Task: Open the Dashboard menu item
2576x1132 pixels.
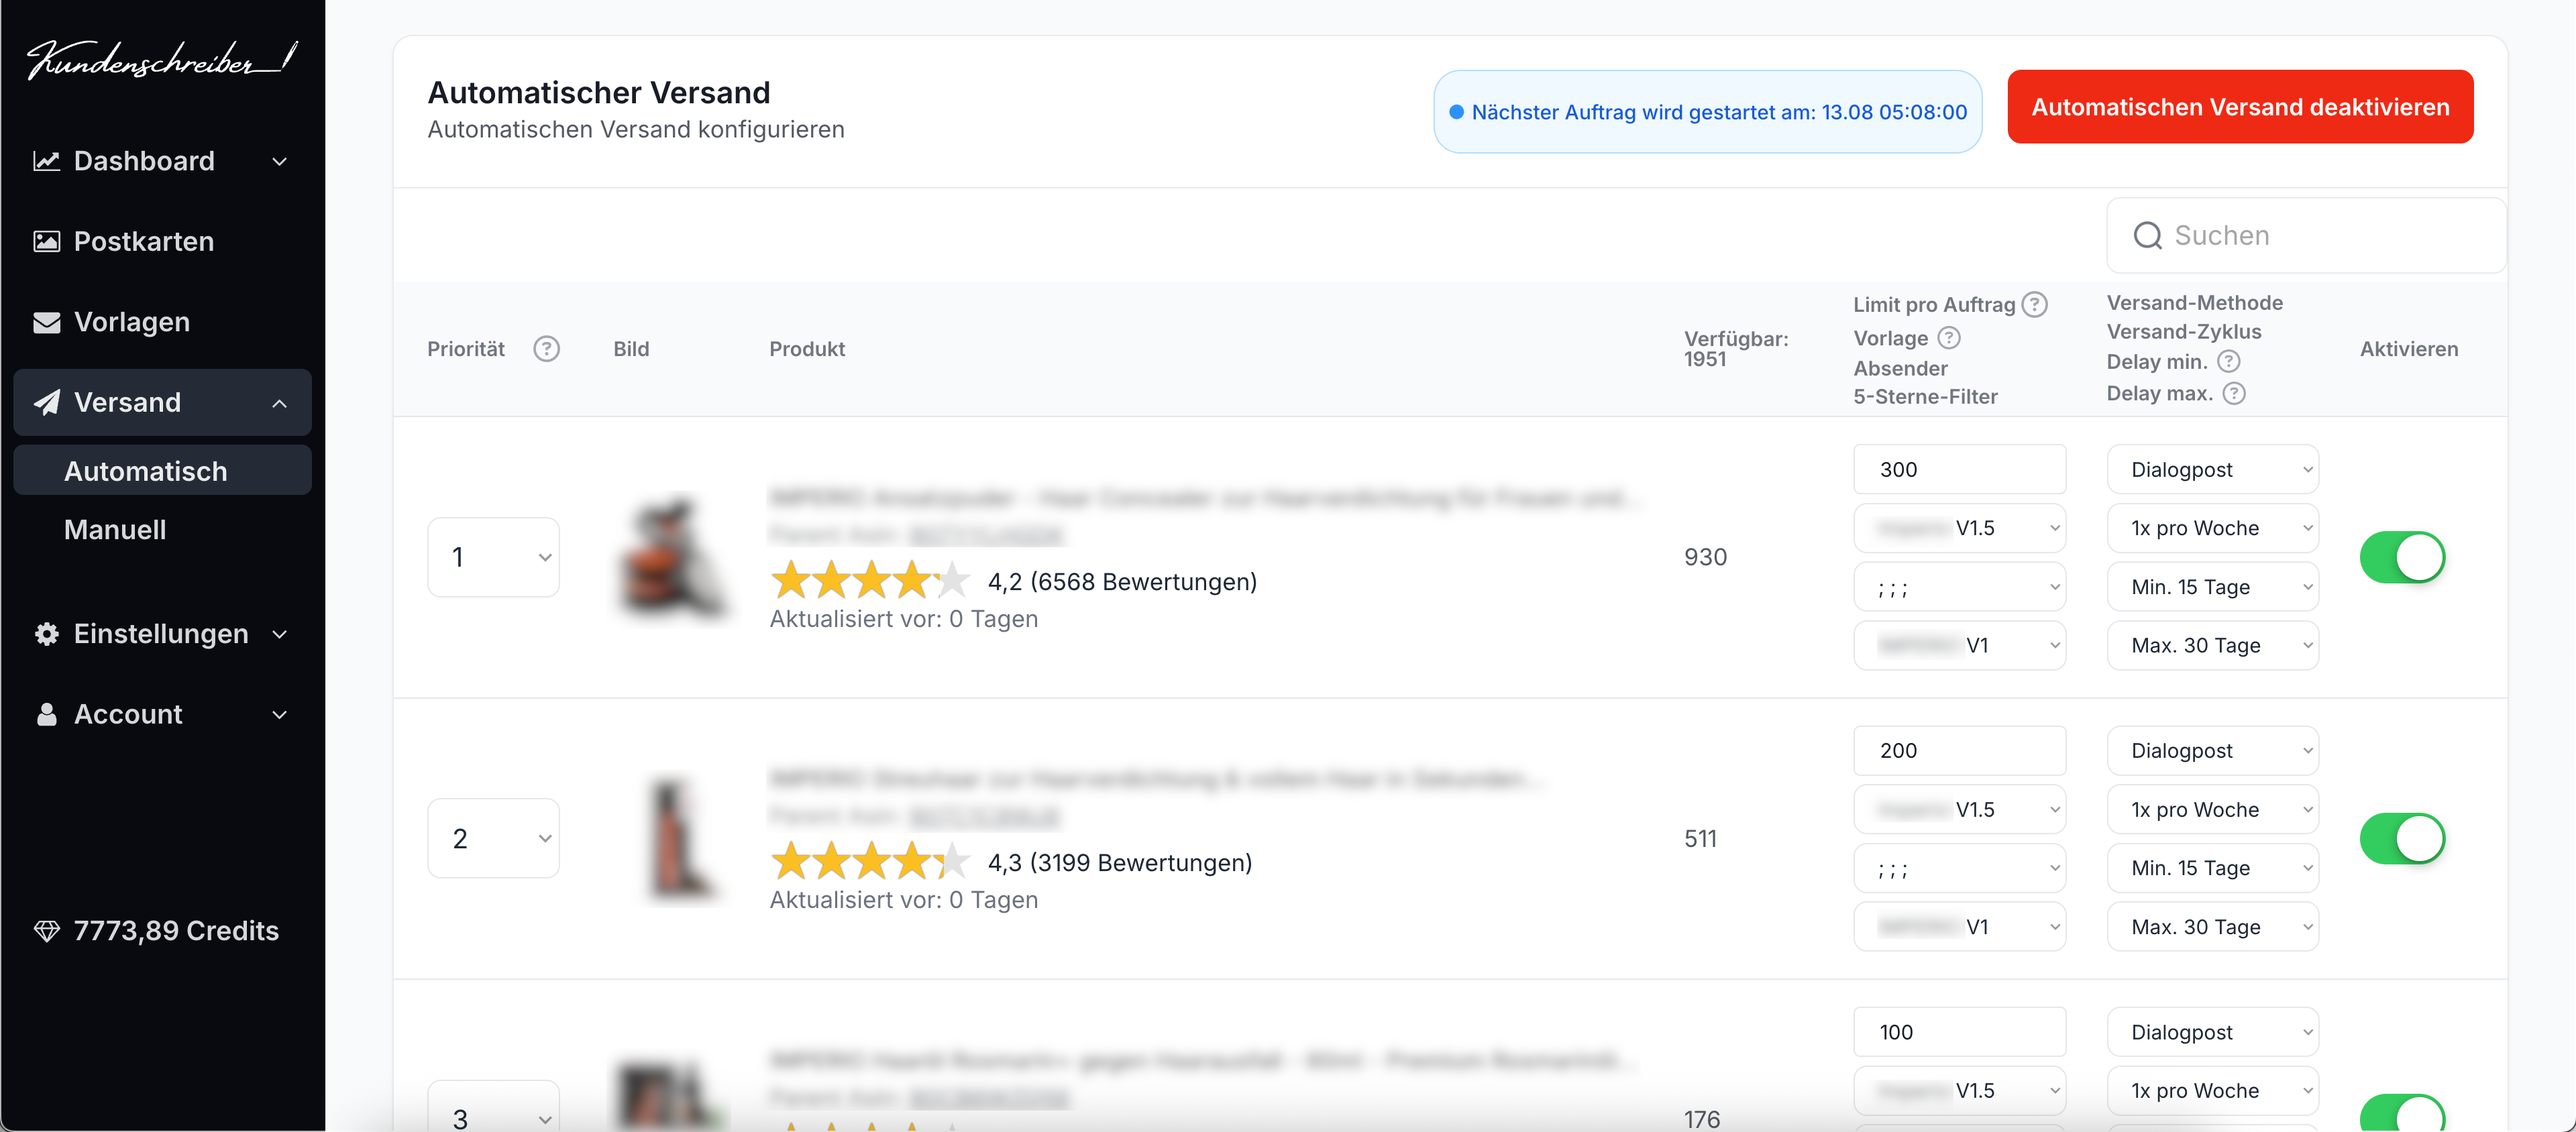Action: coord(162,161)
